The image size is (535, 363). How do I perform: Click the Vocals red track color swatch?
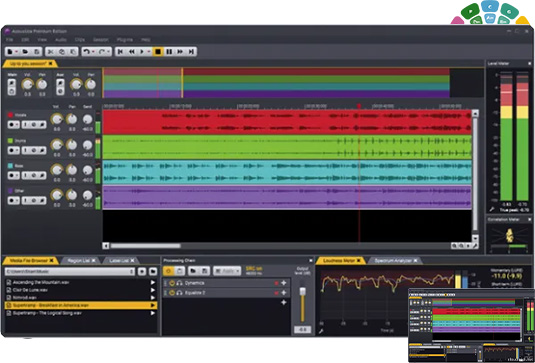click(x=10, y=115)
